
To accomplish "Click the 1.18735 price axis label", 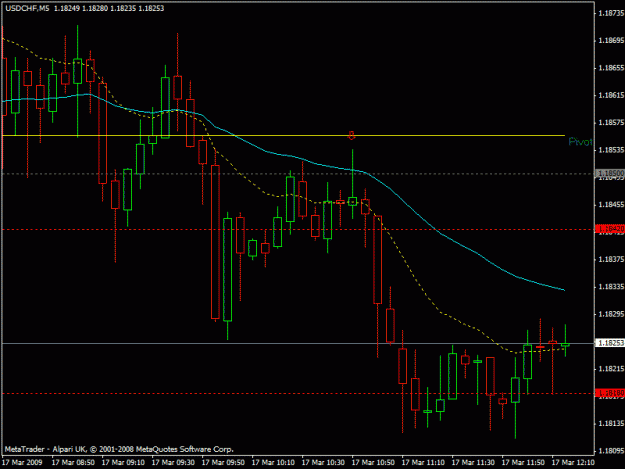I will point(611,13).
